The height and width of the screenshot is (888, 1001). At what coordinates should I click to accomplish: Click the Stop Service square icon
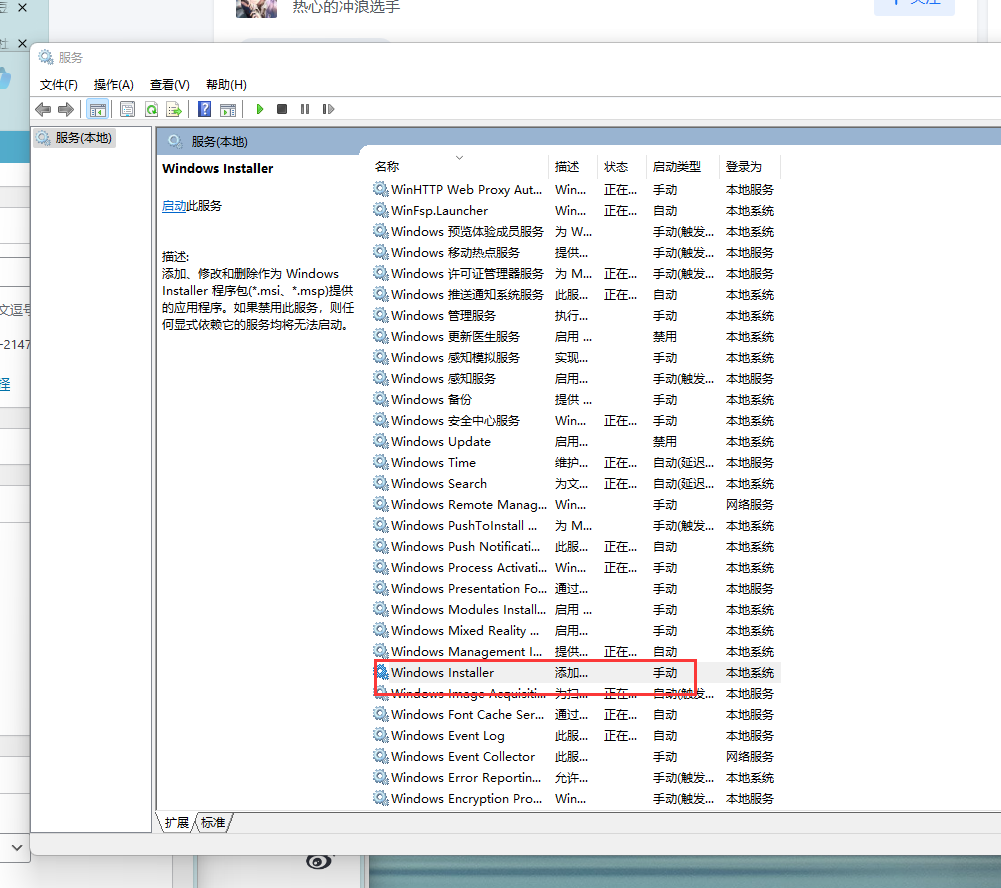(282, 109)
